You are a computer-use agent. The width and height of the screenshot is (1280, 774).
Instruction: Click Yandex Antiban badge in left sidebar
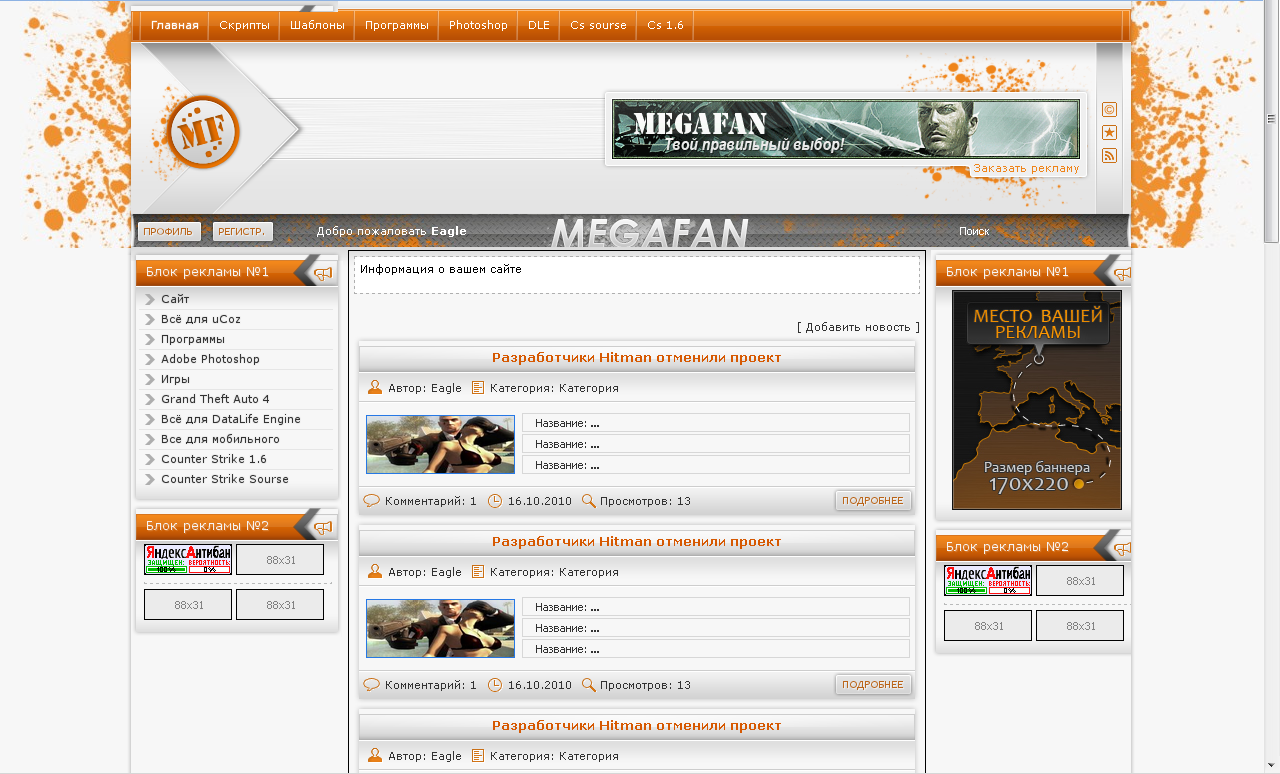(x=188, y=560)
